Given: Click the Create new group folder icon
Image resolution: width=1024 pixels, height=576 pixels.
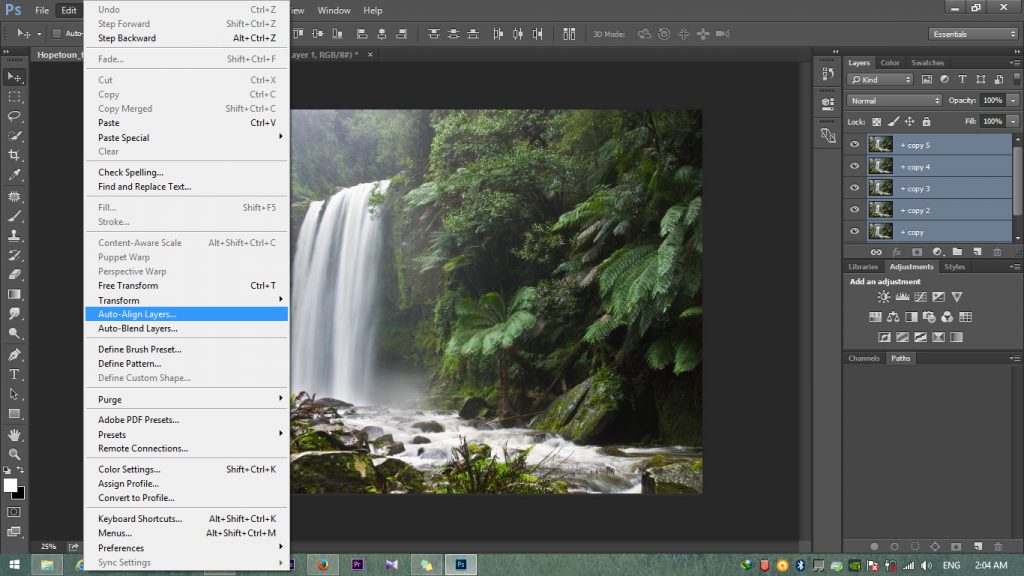Looking at the screenshot, I should (x=957, y=252).
